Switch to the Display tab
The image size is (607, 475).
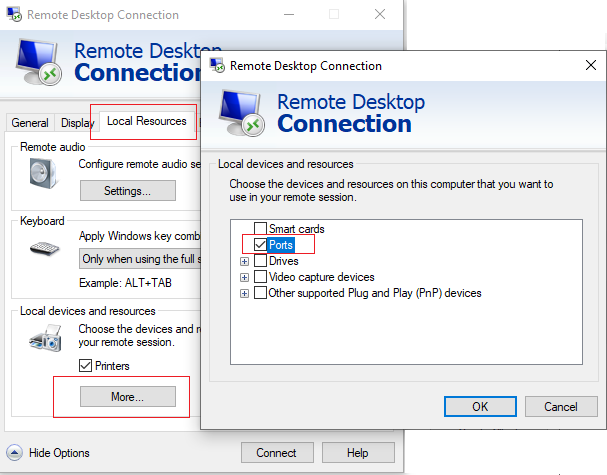point(76,123)
